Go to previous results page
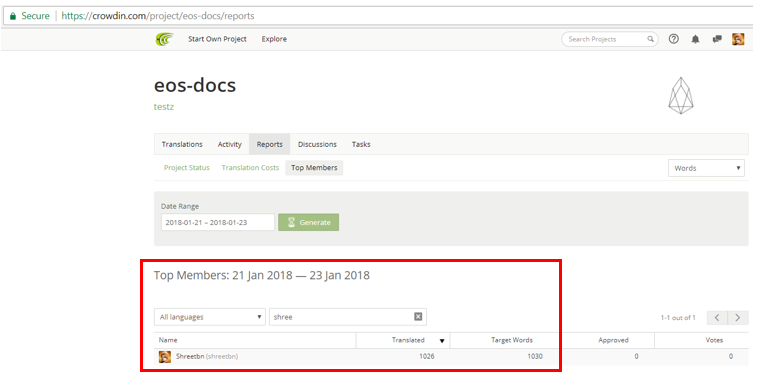This screenshot has width=757, height=374. [717, 318]
